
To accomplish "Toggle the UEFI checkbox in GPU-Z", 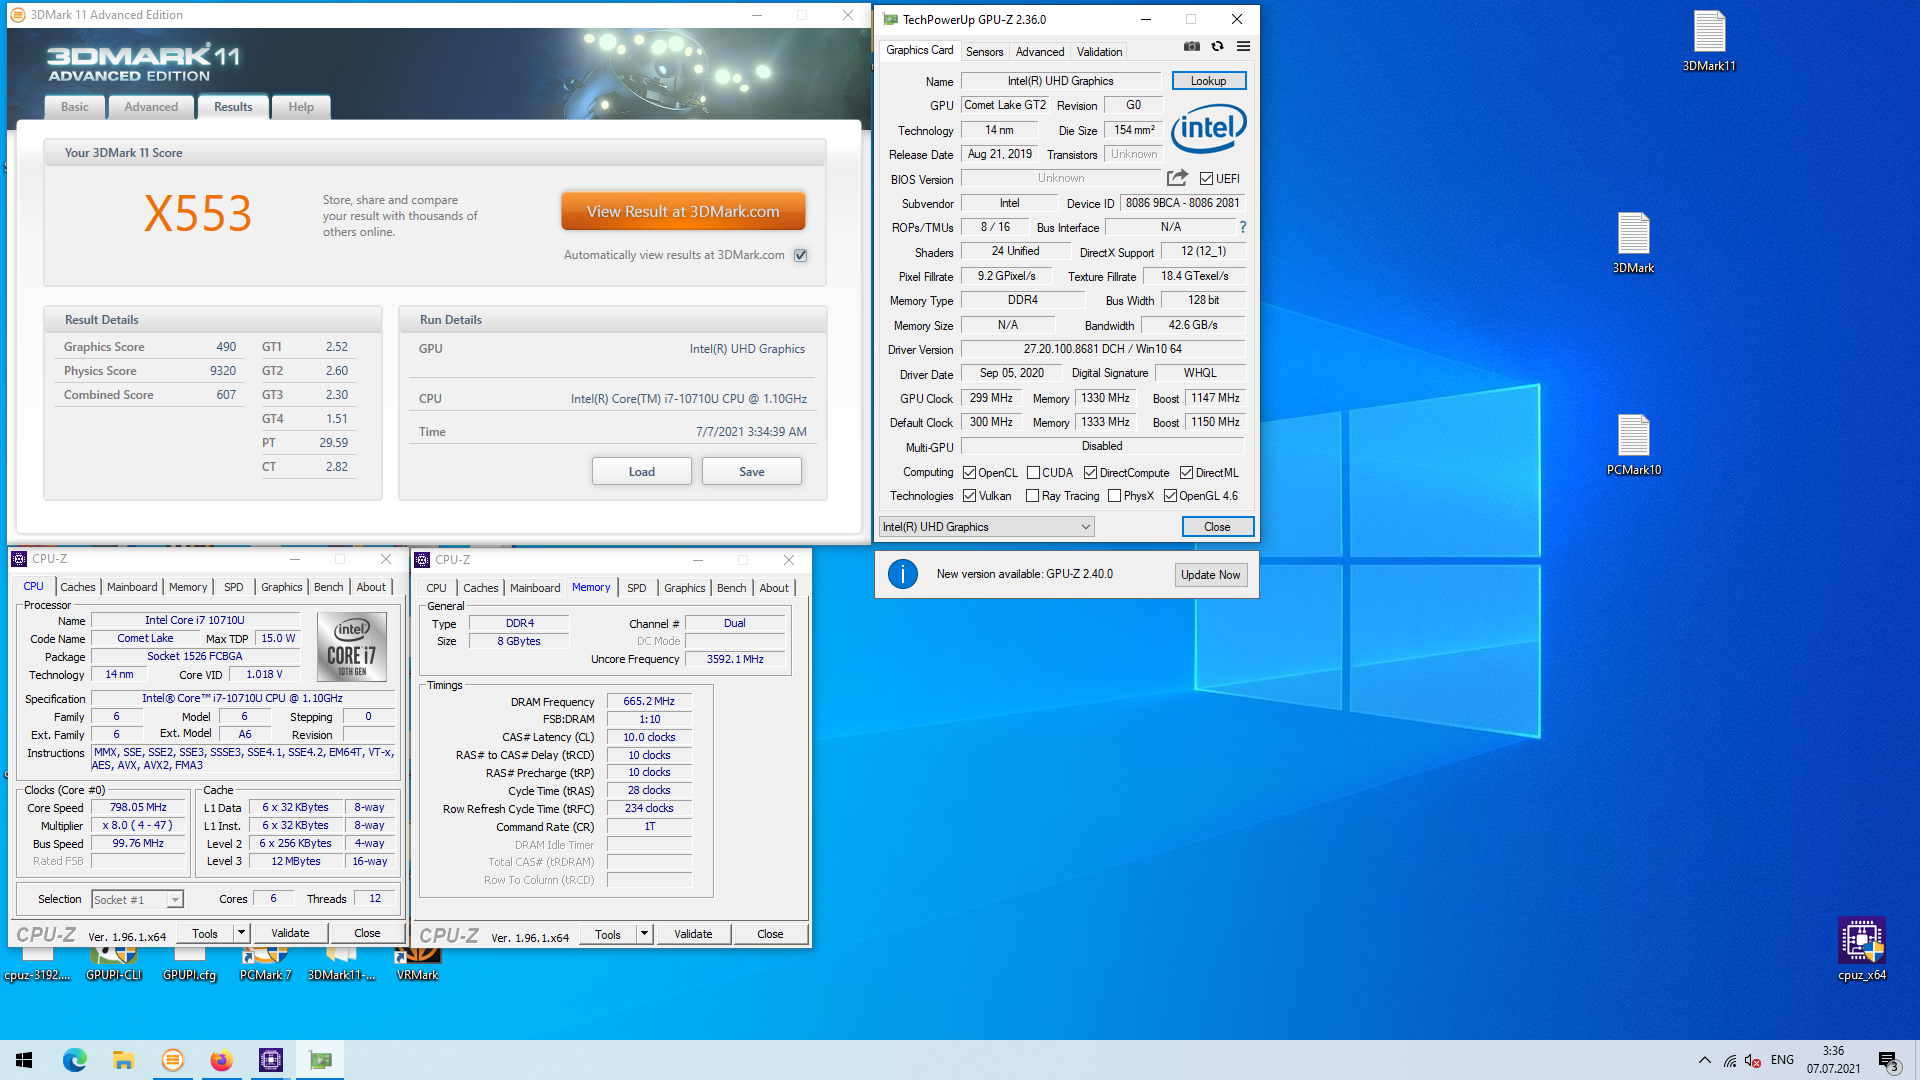I will 1206,179.
